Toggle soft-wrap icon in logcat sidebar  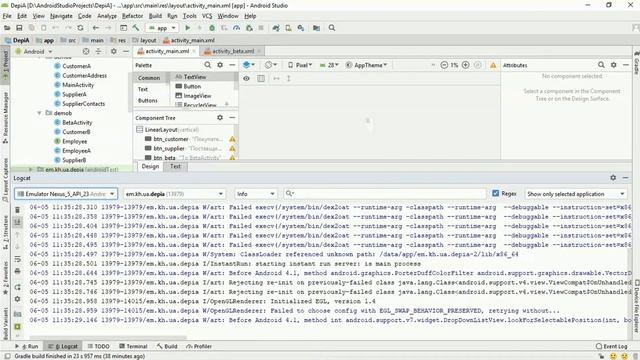[18, 259]
